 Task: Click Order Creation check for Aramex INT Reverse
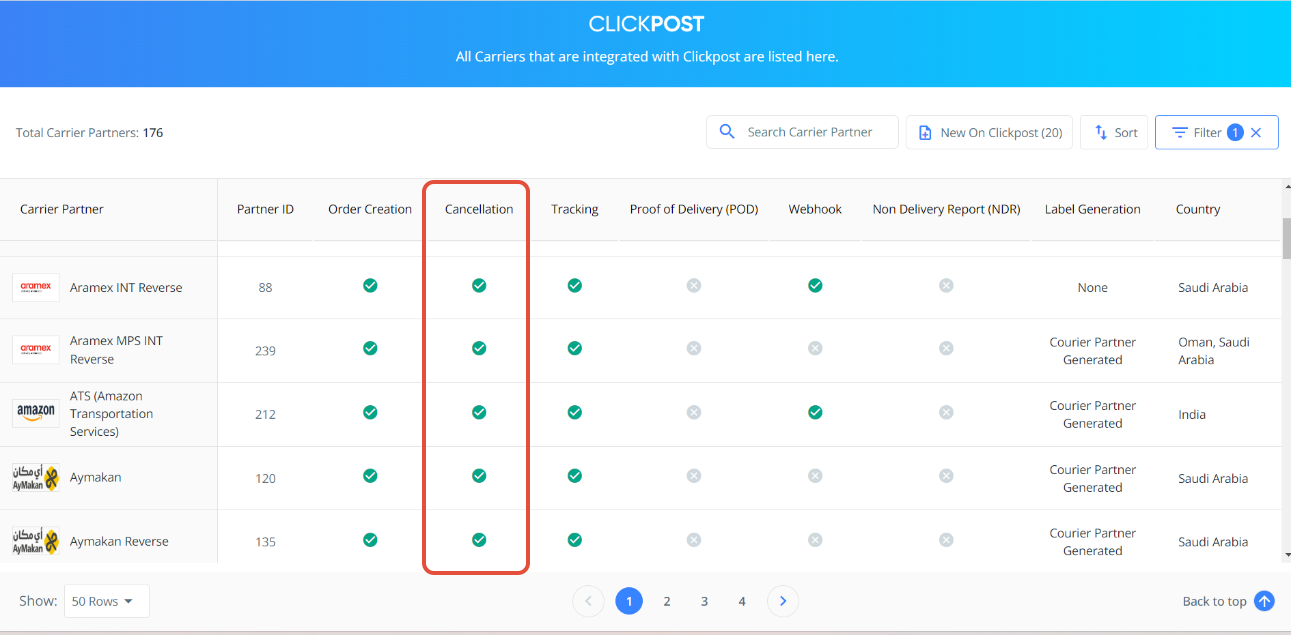pos(370,285)
